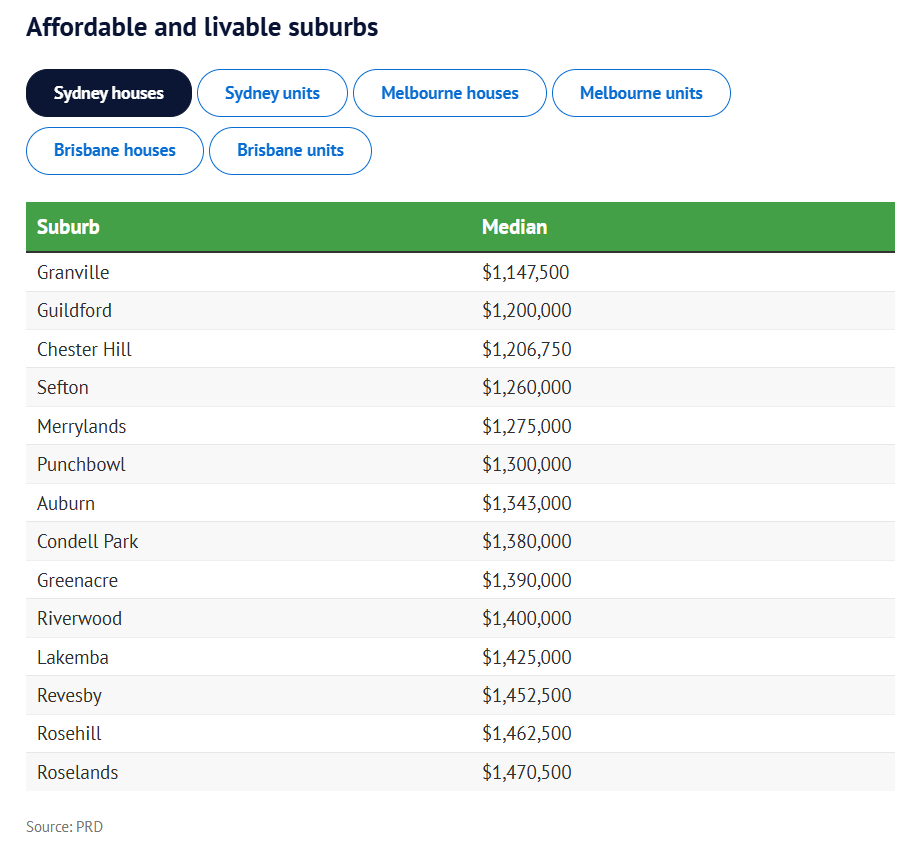
Task: Select the $1,300,000 median value
Action: pos(526,465)
